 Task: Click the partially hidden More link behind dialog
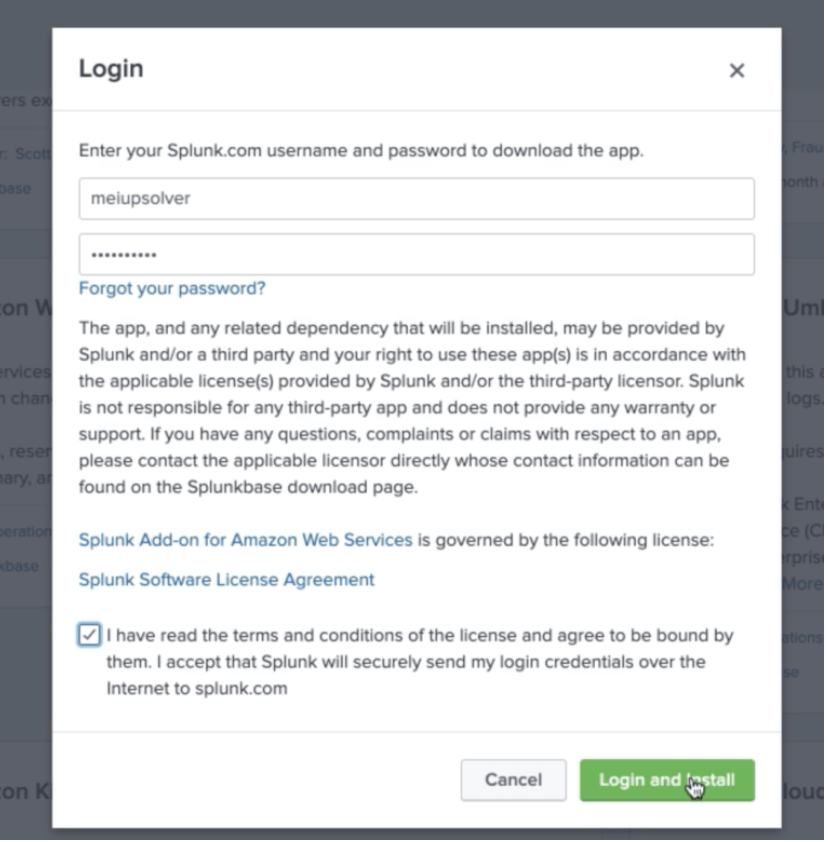click(802, 583)
